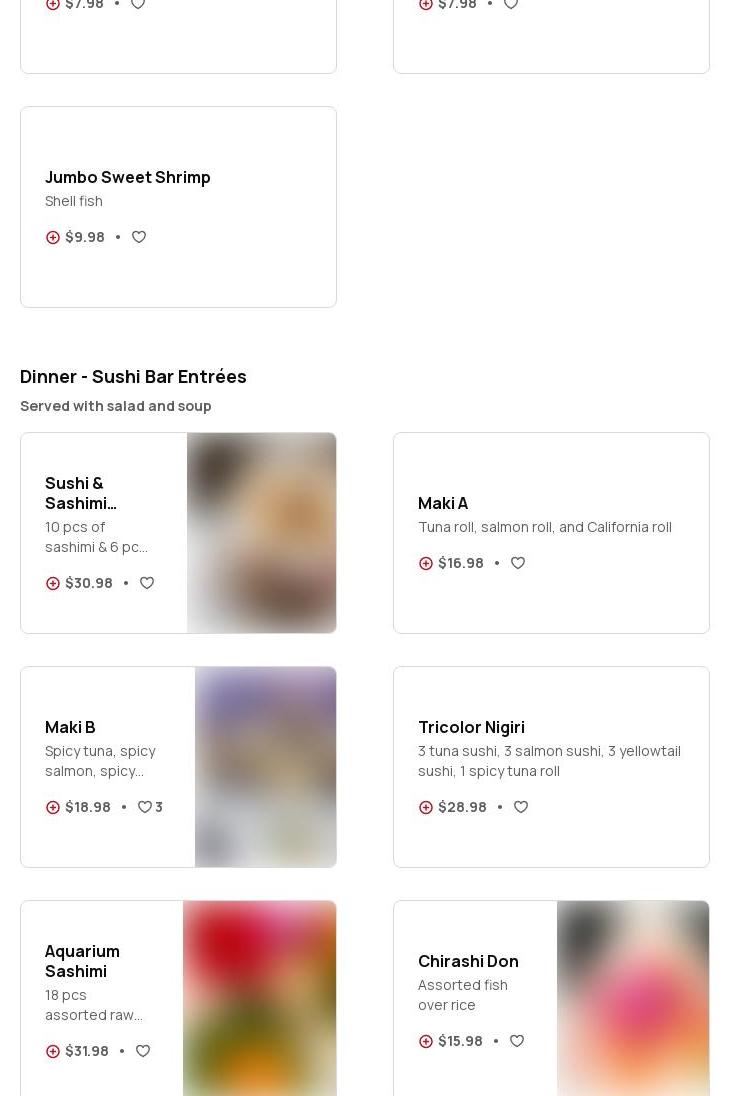Image resolution: width=750 pixels, height=1096 pixels.
Task: Like the Sushi & Sashimi entrée
Action: click(x=147, y=583)
